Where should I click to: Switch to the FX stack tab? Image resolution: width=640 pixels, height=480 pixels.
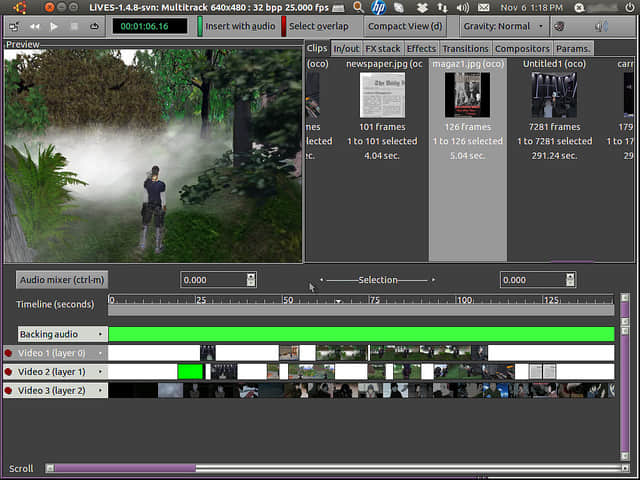pyautogui.click(x=383, y=48)
